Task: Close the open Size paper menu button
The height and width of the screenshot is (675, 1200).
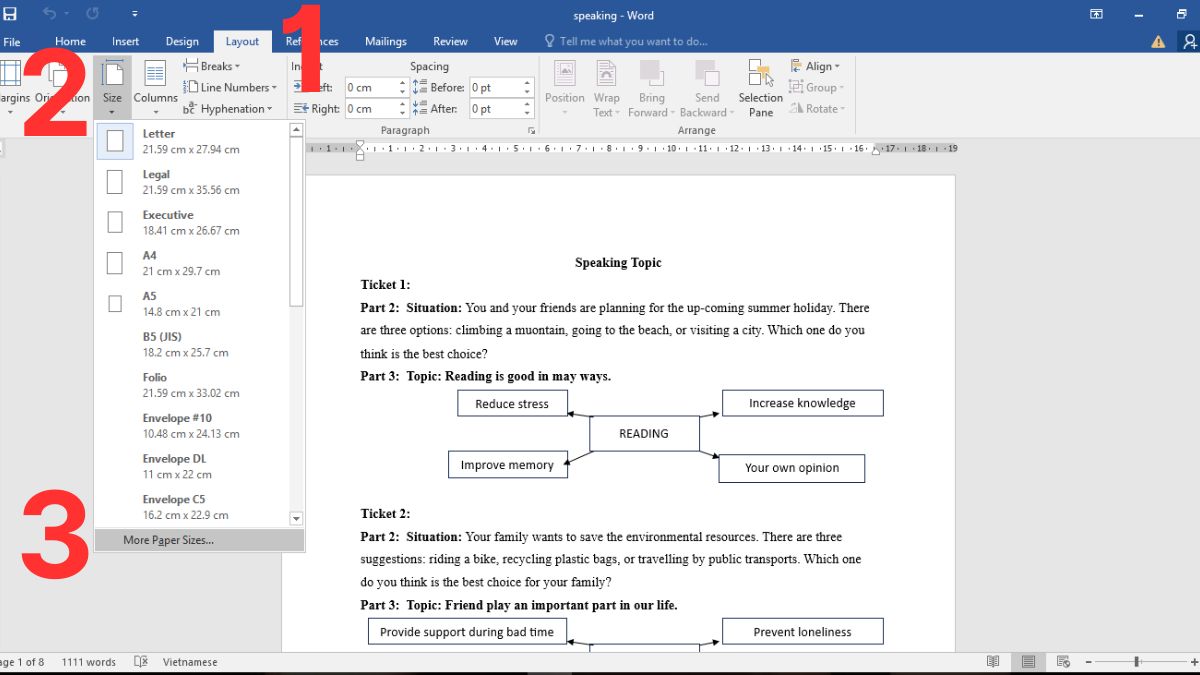Action: pyautogui.click(x=112, y=87)
